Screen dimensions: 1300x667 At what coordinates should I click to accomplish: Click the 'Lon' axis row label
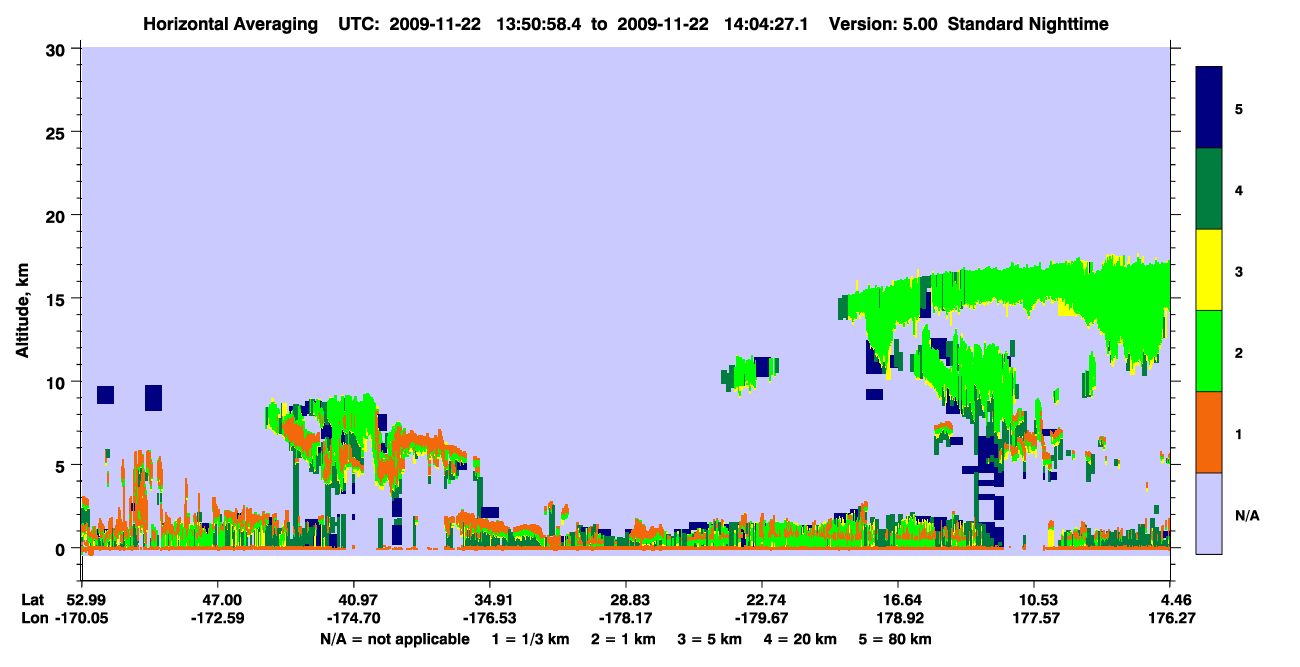pos(34,619)
